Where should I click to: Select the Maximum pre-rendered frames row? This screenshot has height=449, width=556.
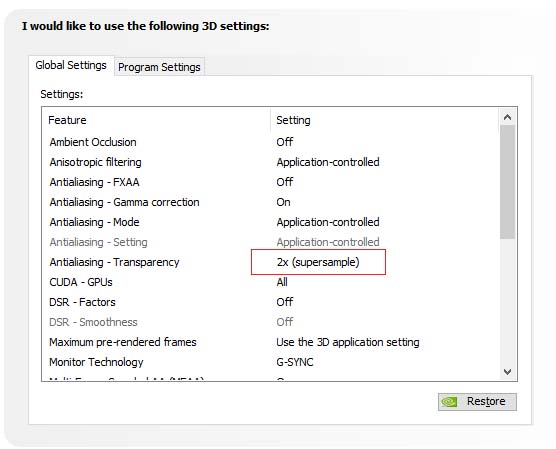coord(271,342)
